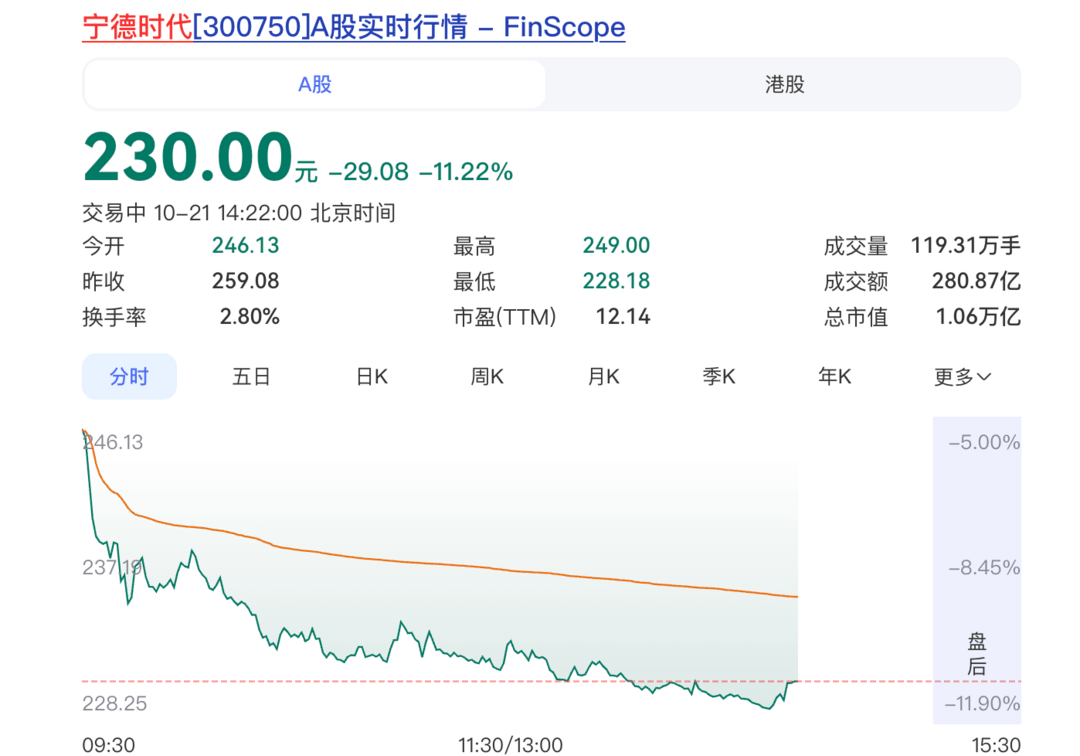
Task: Click the -11.22% percentage change
Action: [x=466, y=171]
